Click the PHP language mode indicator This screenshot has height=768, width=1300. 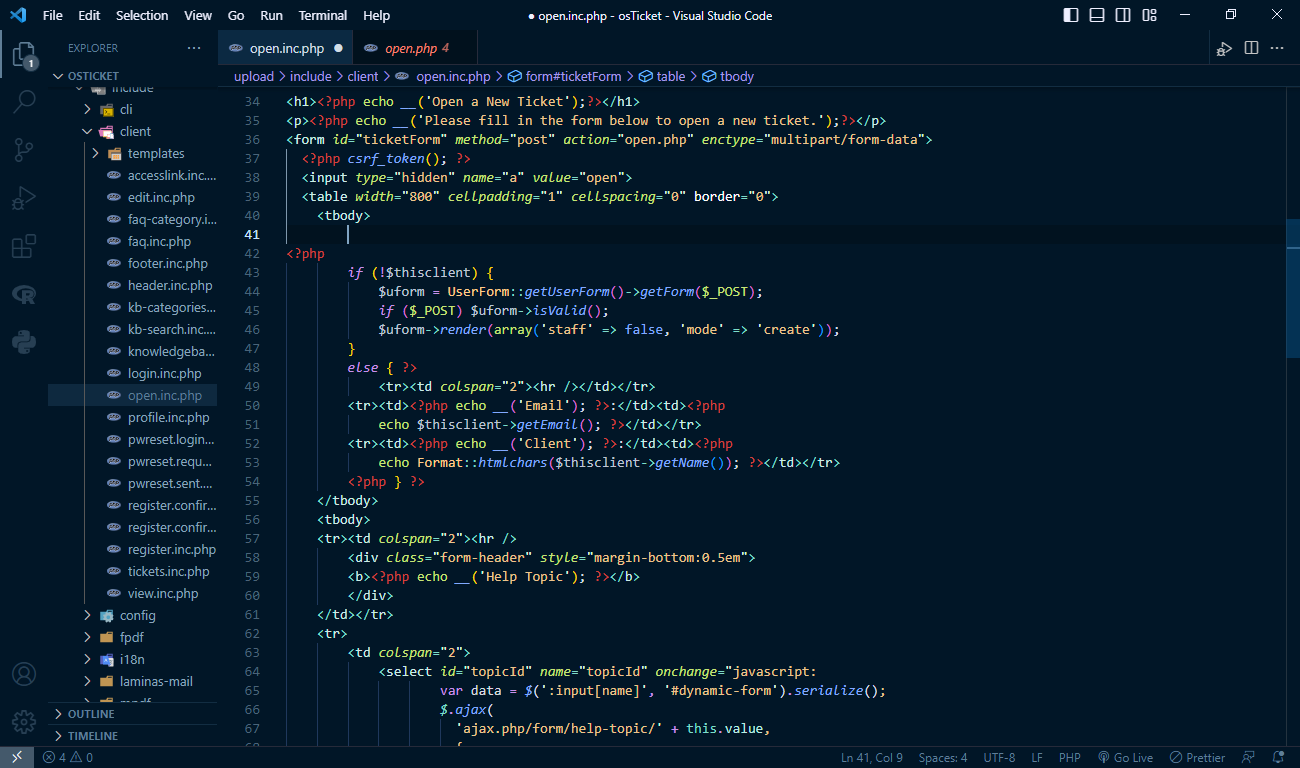coord(1069,757)
